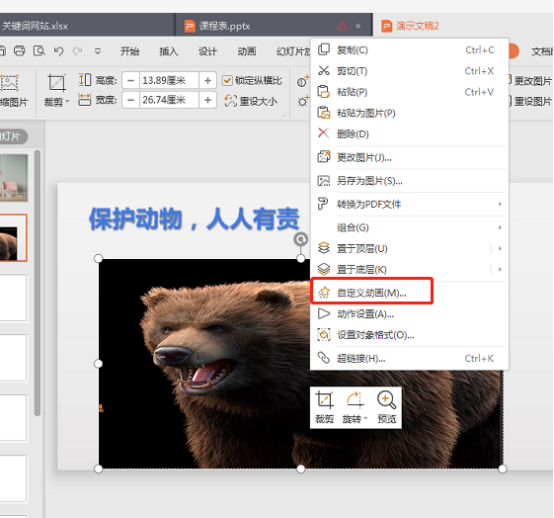
Task: Click the Format Object (设置对象格式) icon
Action: (x=324, y=334)
